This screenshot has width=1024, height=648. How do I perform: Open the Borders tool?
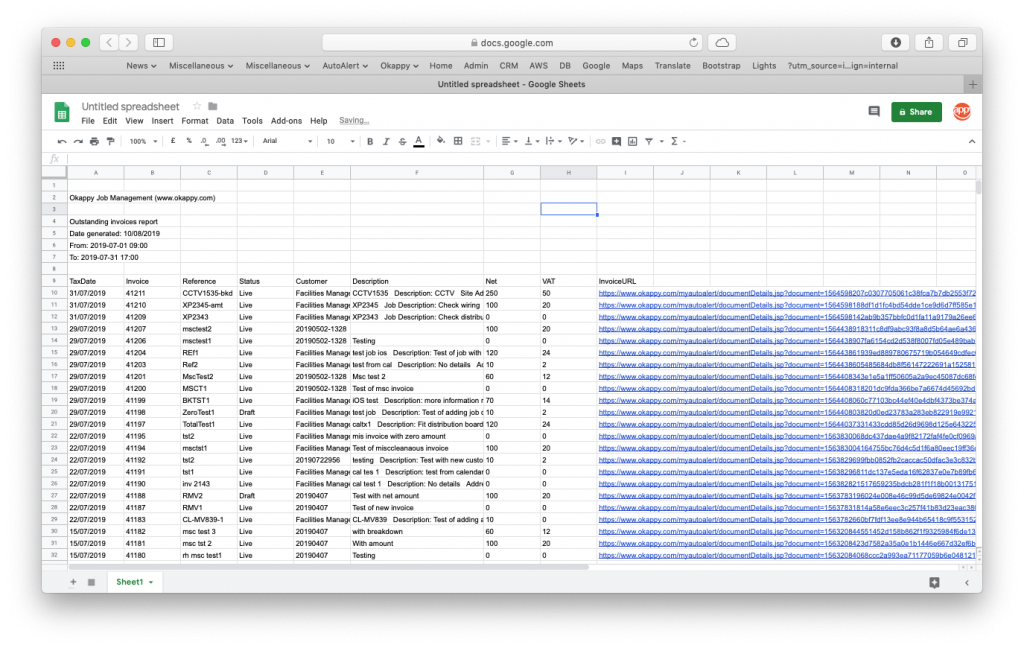click(x=458, y=141)
